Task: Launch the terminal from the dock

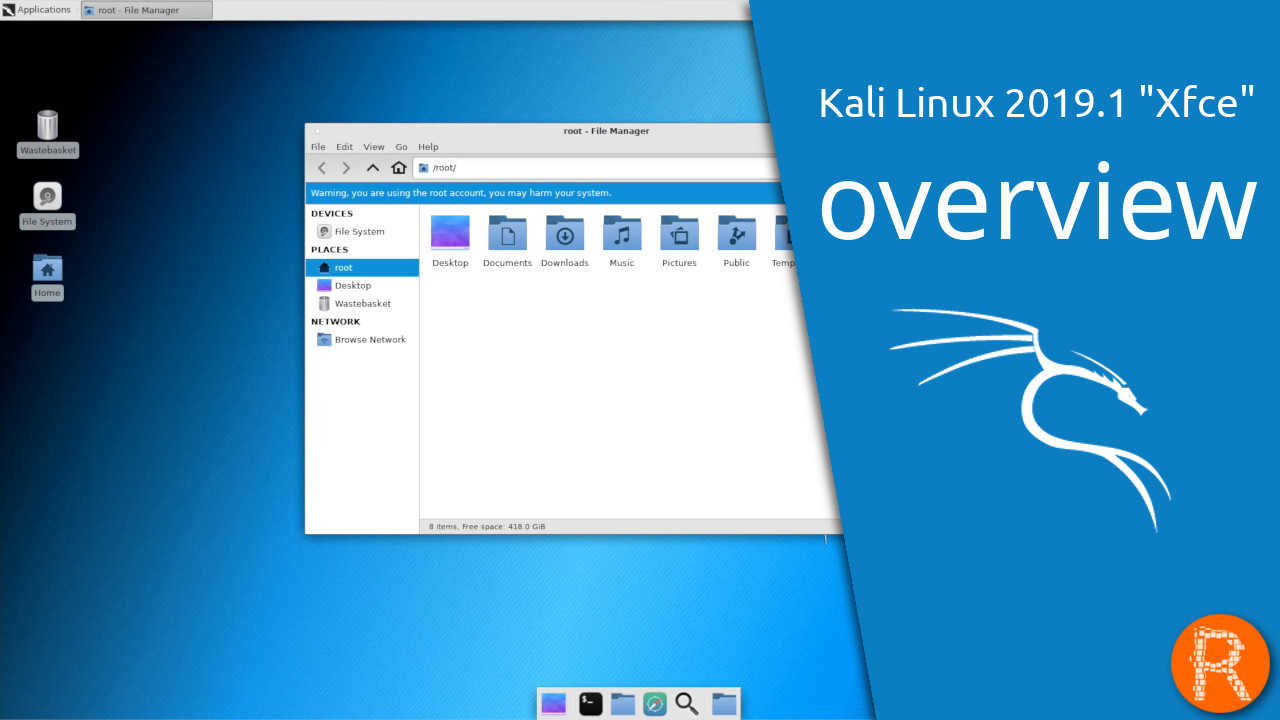Action: 590,704
